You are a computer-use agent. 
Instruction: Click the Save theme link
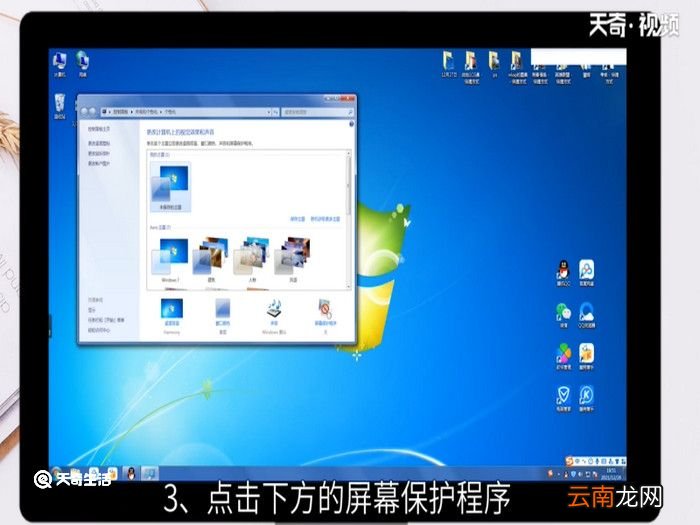[x=297, y=219]
